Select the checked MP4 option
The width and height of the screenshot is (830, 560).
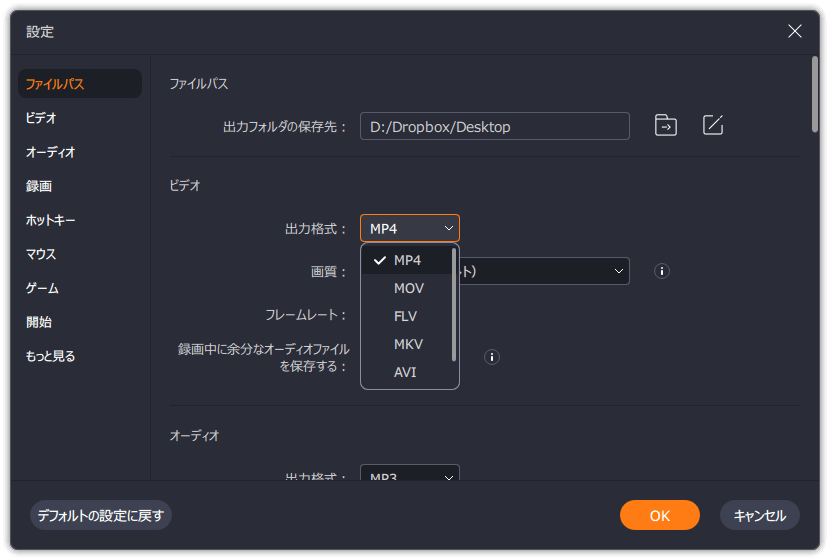point(407,260)
